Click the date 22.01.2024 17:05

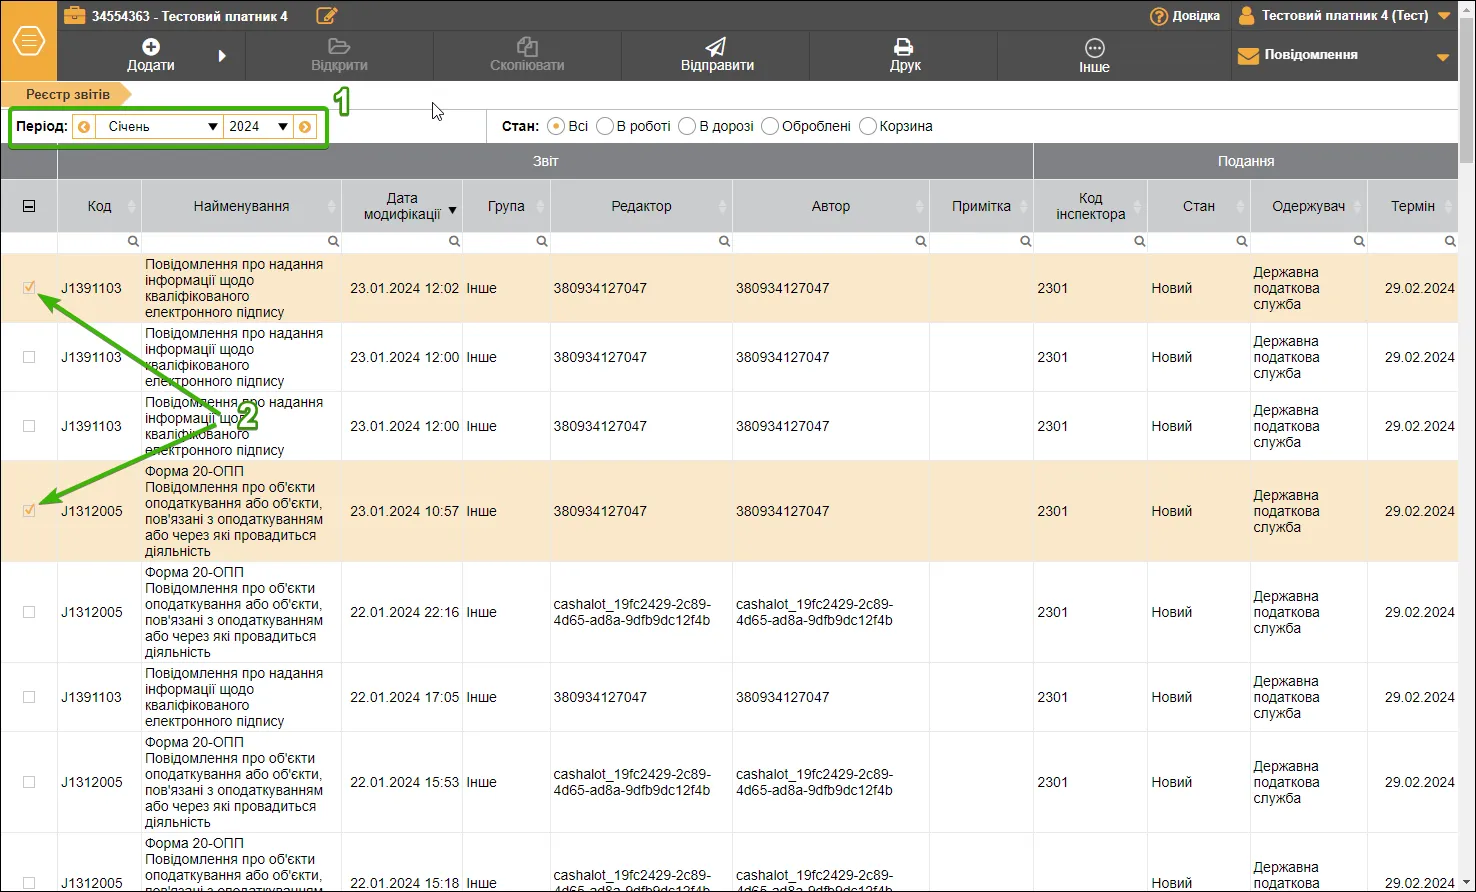click(404, 697)
